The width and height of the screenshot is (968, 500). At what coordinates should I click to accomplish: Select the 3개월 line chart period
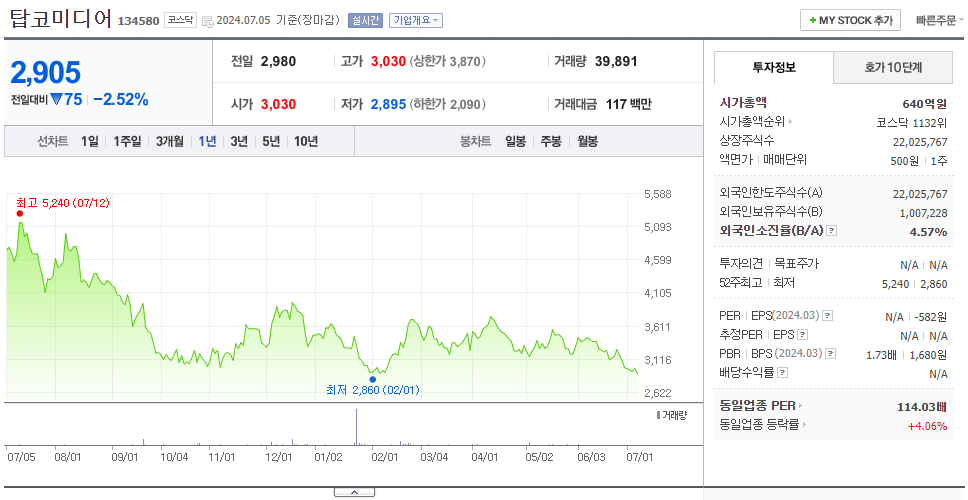coord(170,141)
